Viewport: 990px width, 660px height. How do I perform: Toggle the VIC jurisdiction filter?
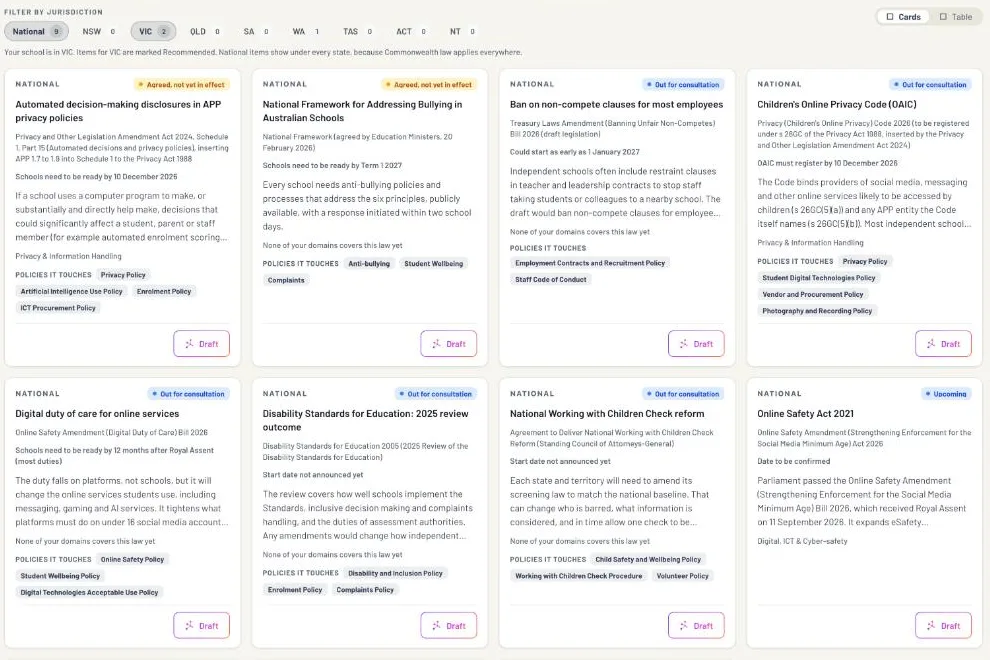[x=153, y=32]
